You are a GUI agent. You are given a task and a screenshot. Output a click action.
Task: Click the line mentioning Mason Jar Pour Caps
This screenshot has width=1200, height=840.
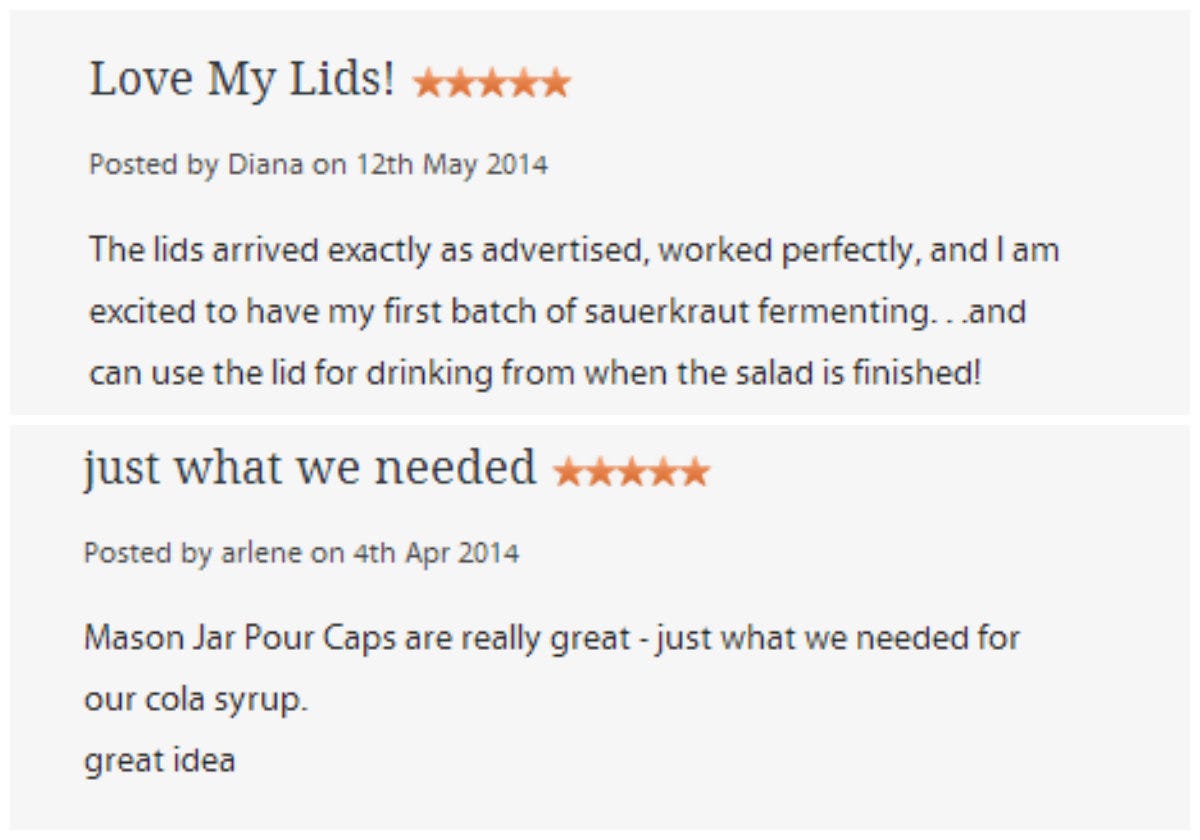(552, 638)
